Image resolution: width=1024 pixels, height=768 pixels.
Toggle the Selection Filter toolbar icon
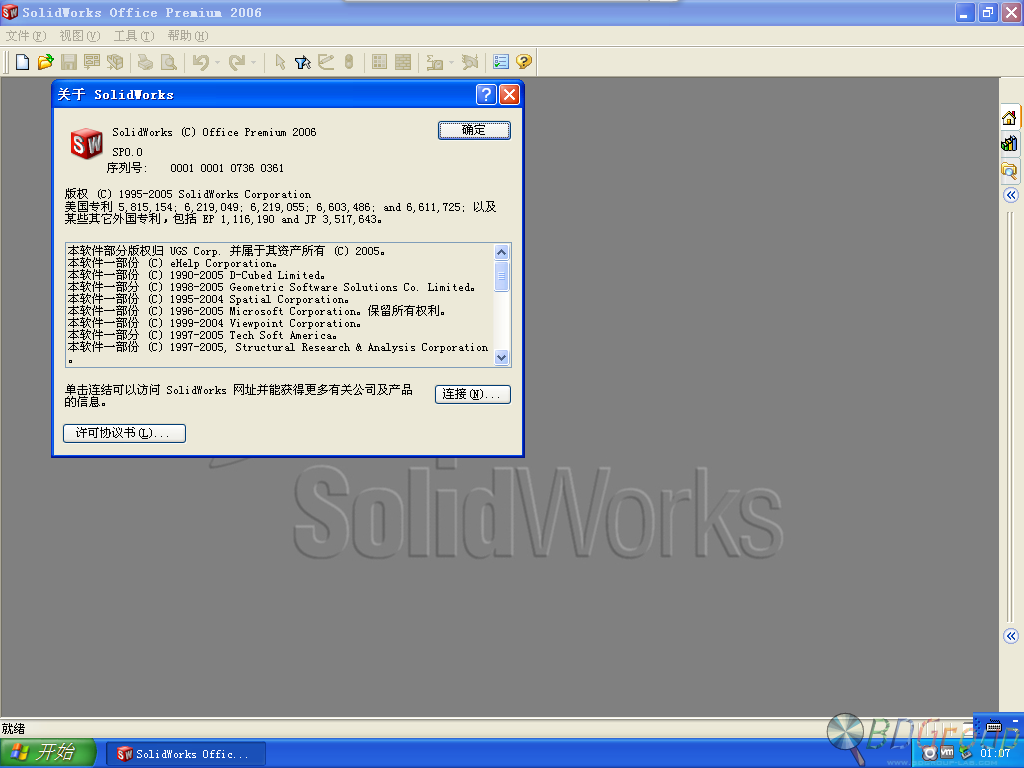pos(302,62)
